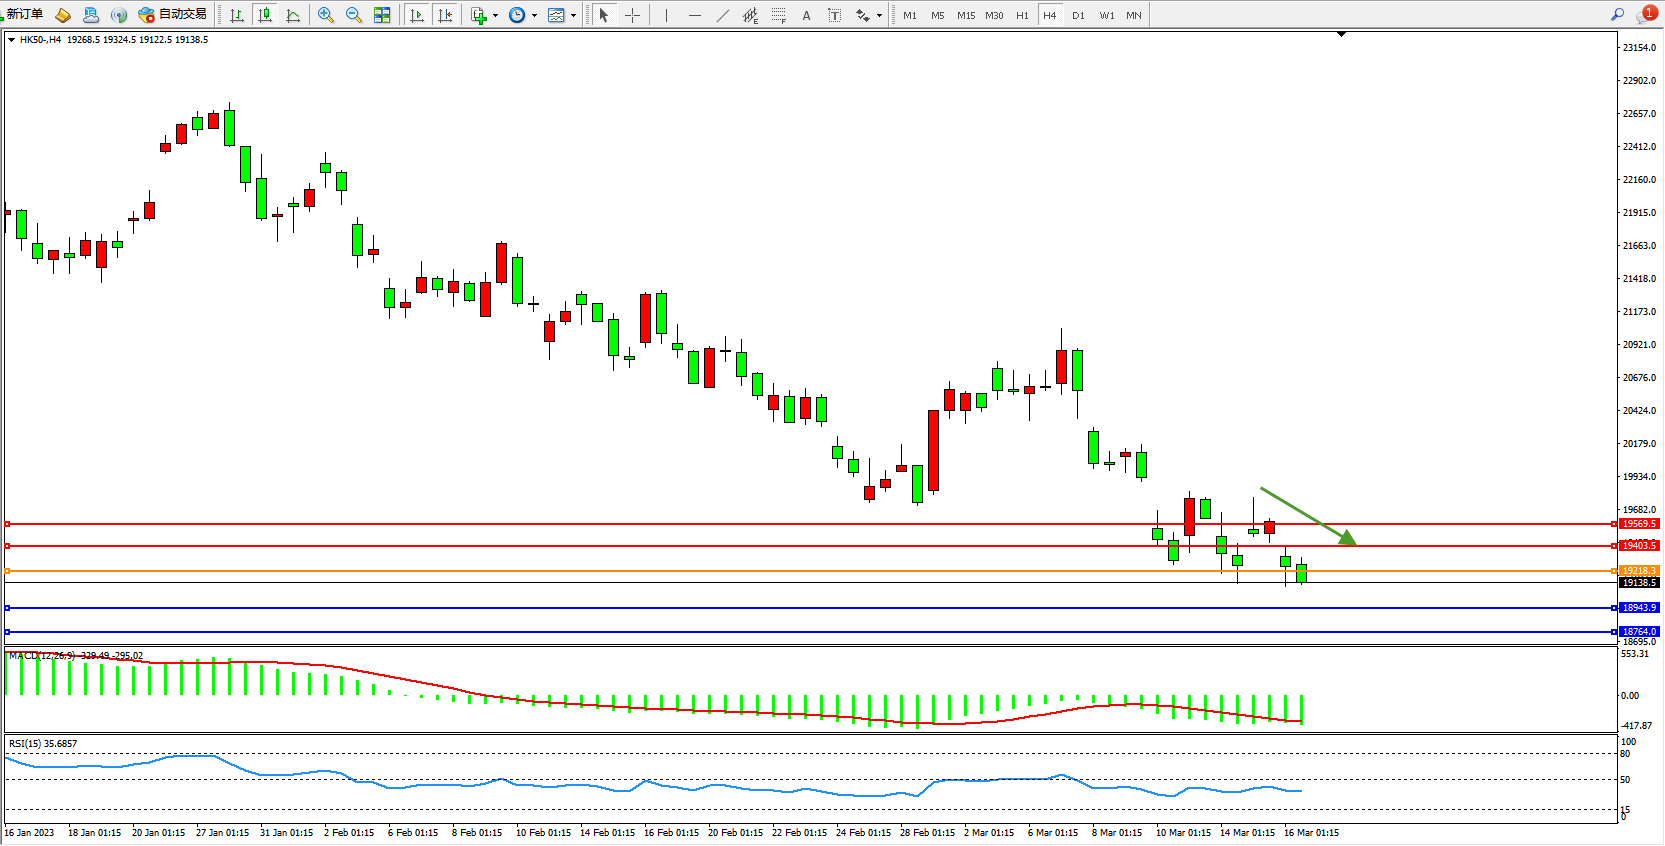Image resolution: width=1665 pixels, height=846 pixels.
Task: Switch to the M15 timeframe
Action: point(965,15)
